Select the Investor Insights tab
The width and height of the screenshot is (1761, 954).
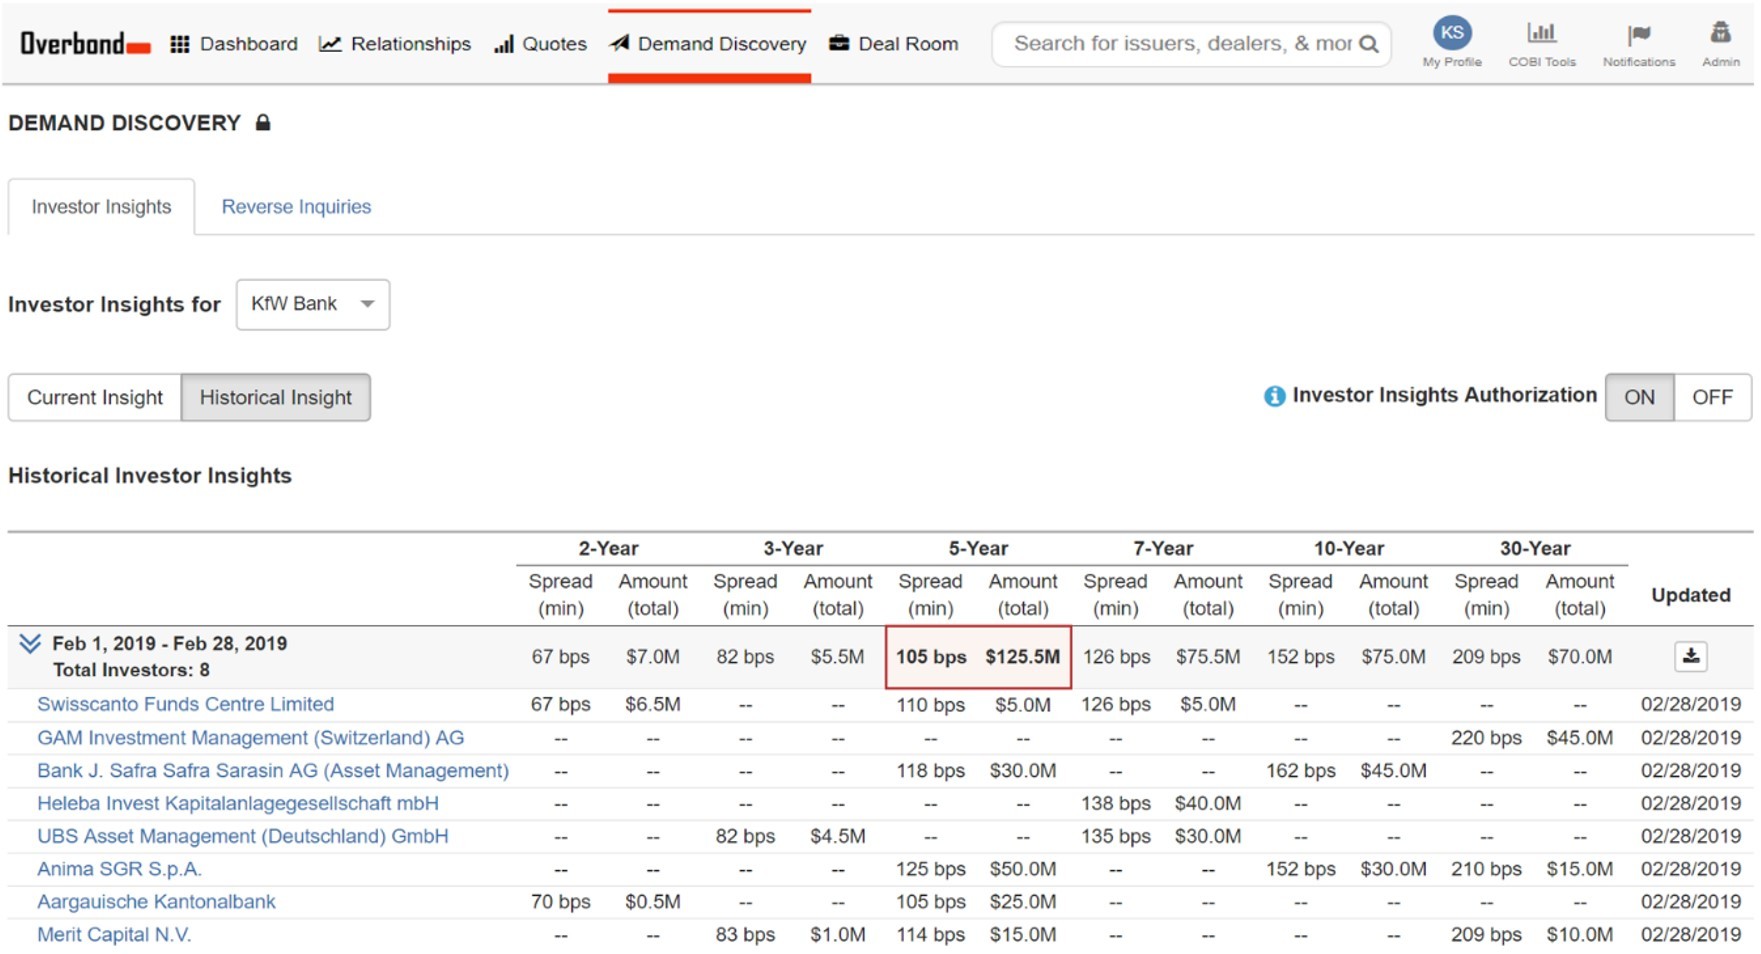pyautogui.click(x=101, y=207)
